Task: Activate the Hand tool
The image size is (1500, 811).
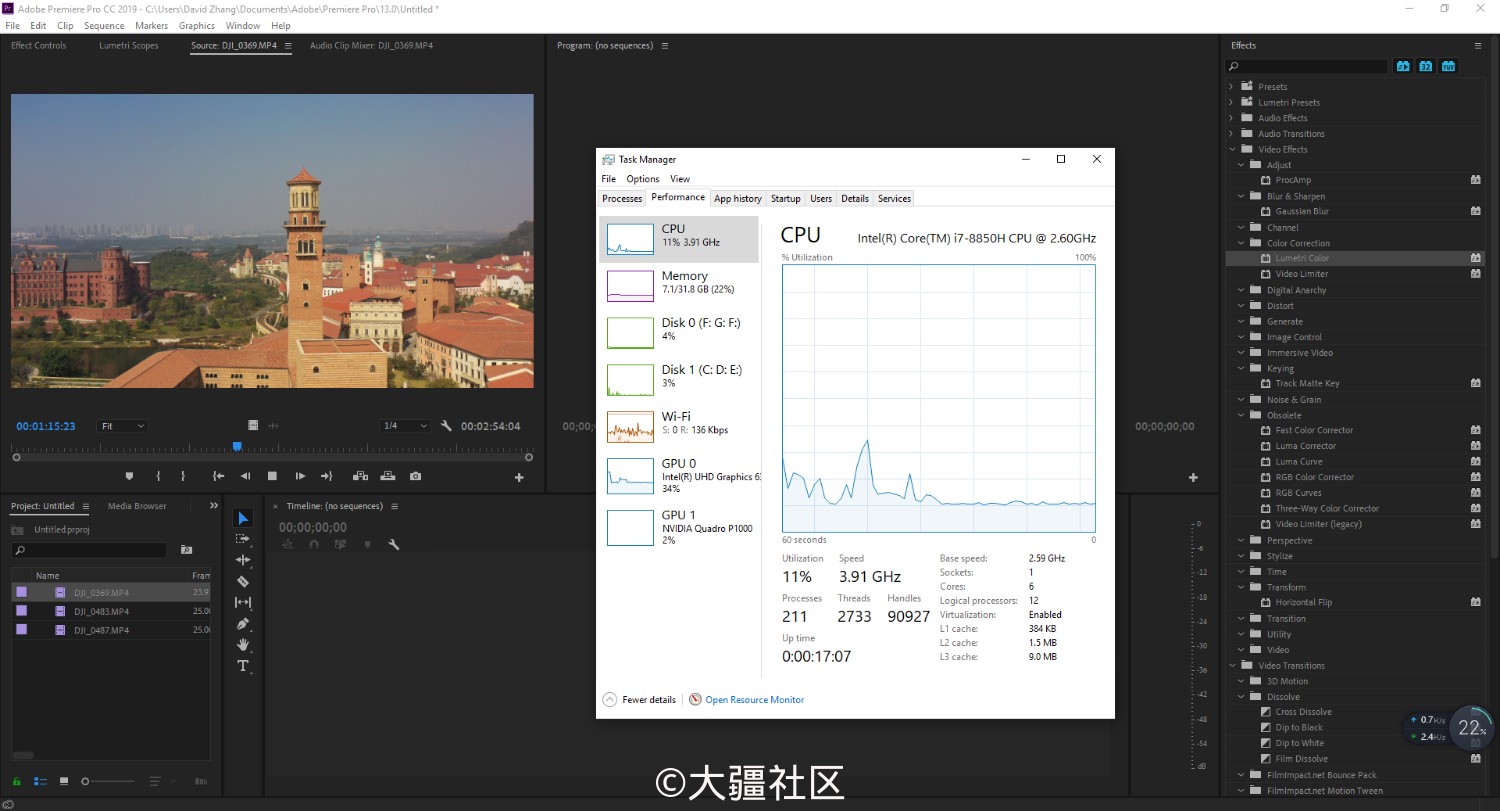Action: pyautogui.click(x=243, y=645)
